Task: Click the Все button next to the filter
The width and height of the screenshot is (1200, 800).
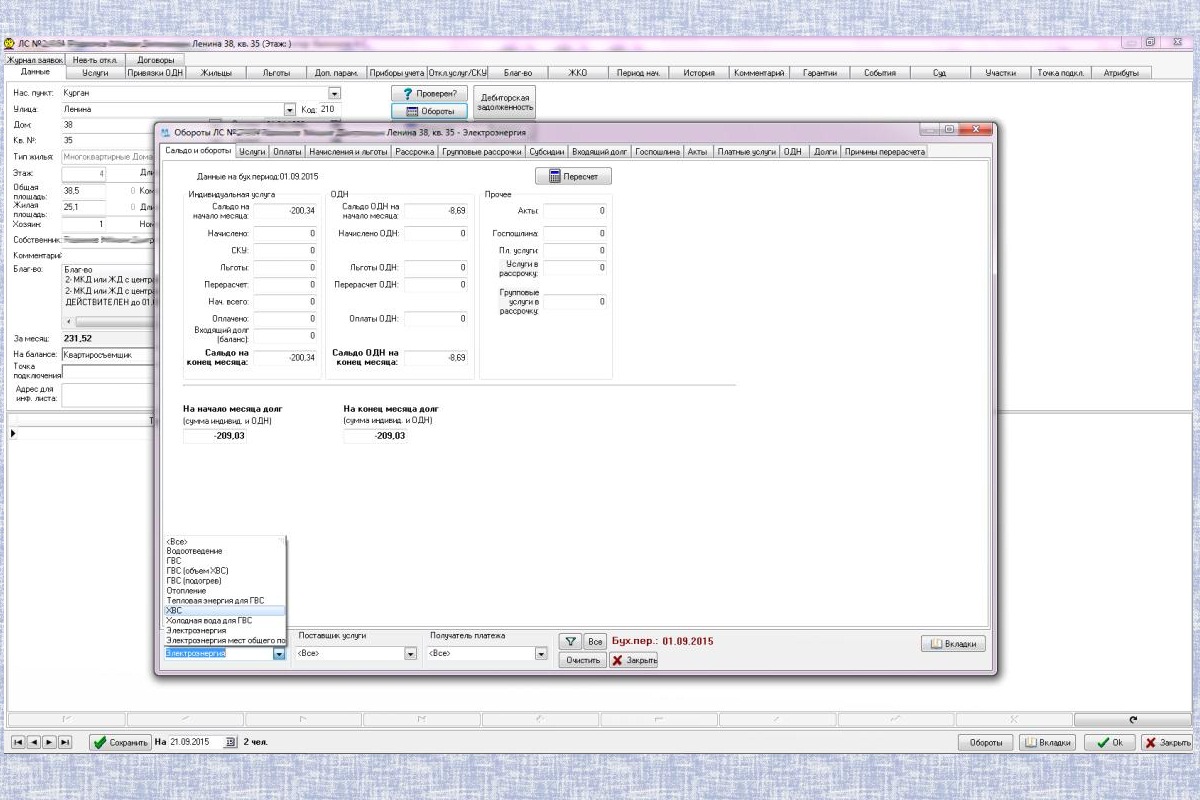Action: (595, 642)
